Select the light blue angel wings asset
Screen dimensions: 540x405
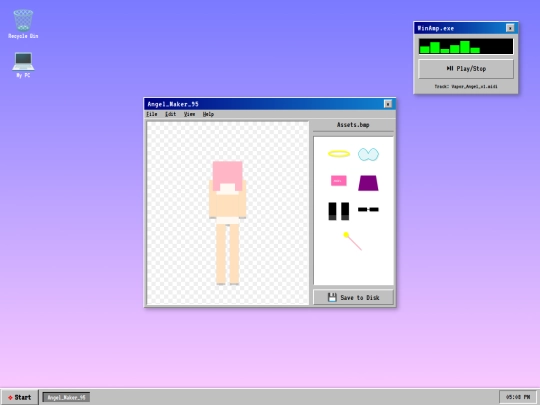[x=368, y=154]
